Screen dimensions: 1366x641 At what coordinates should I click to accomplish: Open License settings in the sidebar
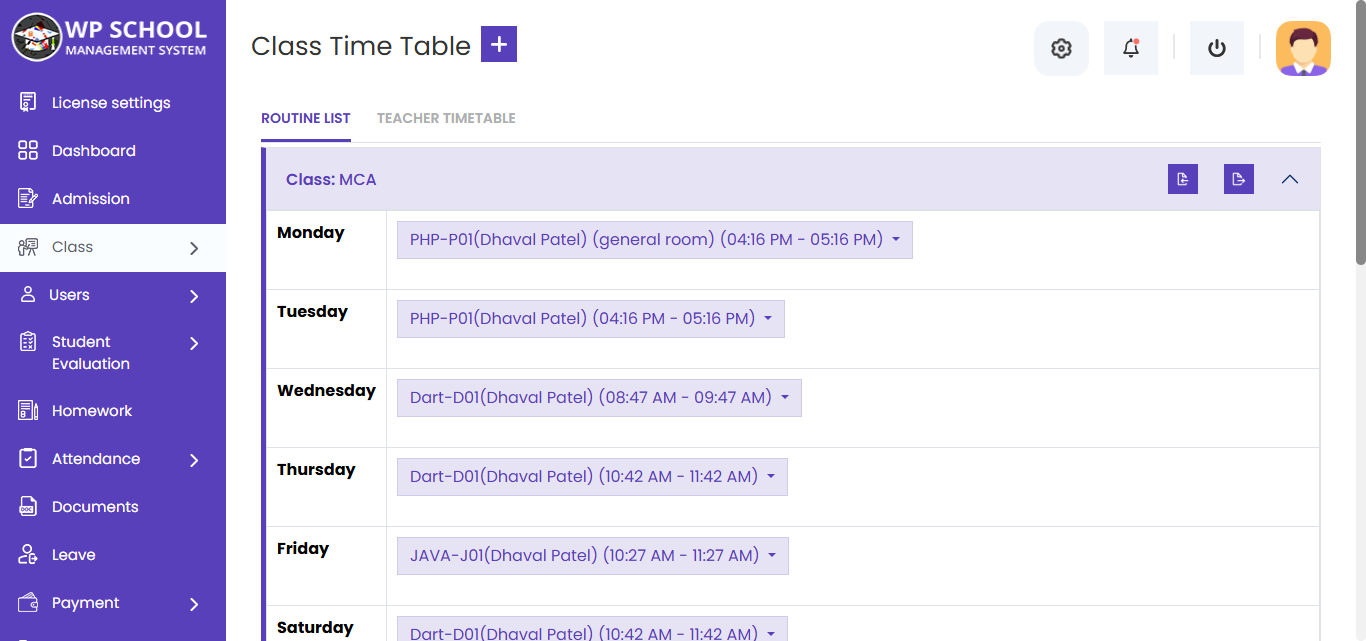tap(111, 103)
